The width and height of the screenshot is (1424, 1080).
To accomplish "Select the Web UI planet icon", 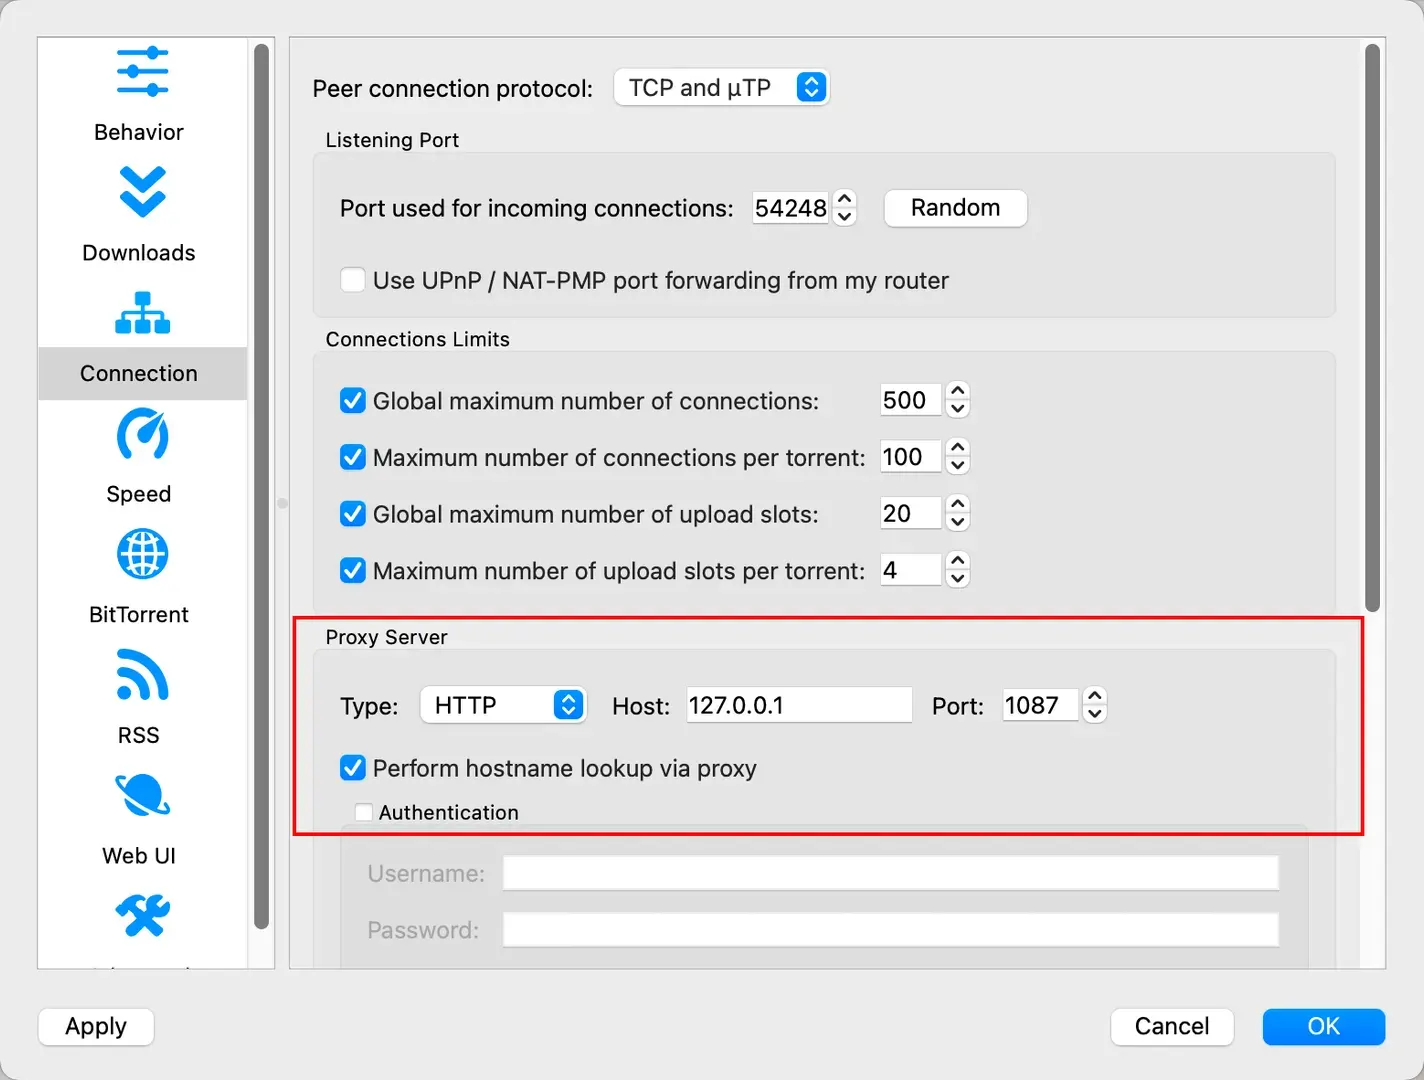I will point(142,795).
